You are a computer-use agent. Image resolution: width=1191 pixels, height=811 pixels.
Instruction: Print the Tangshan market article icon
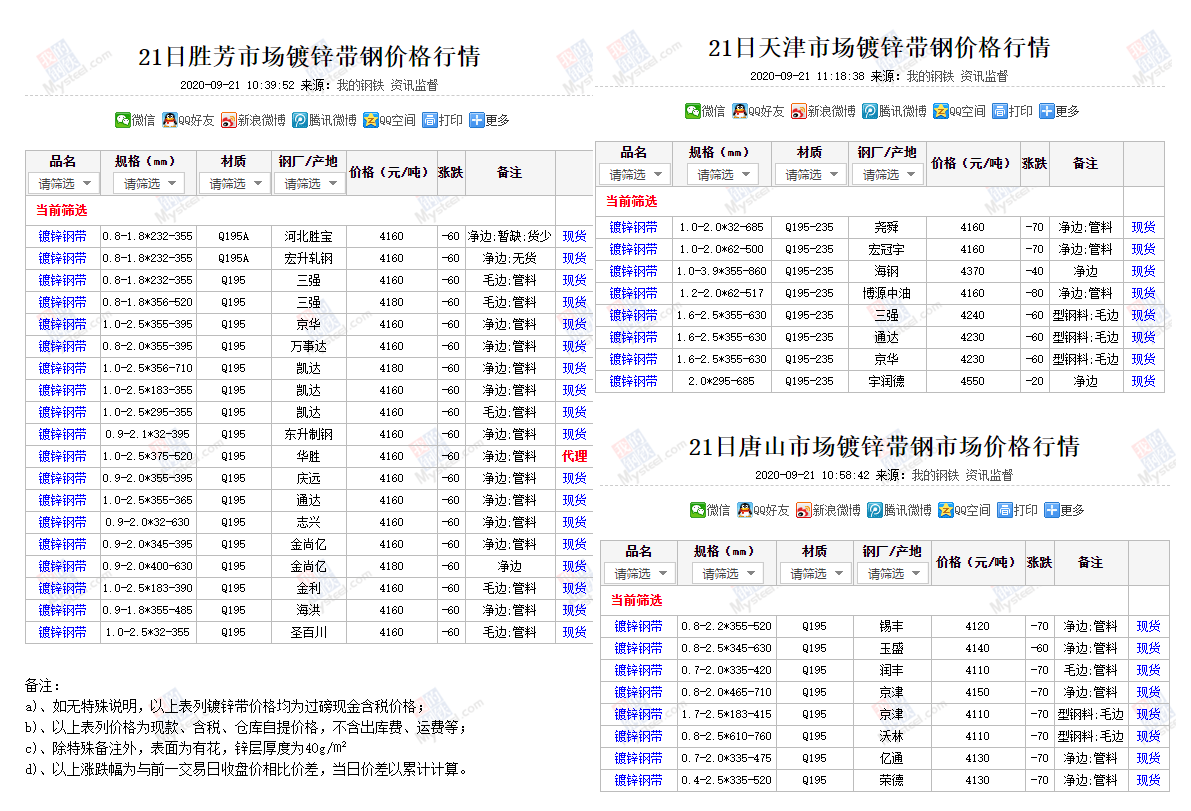(1005, 510)
